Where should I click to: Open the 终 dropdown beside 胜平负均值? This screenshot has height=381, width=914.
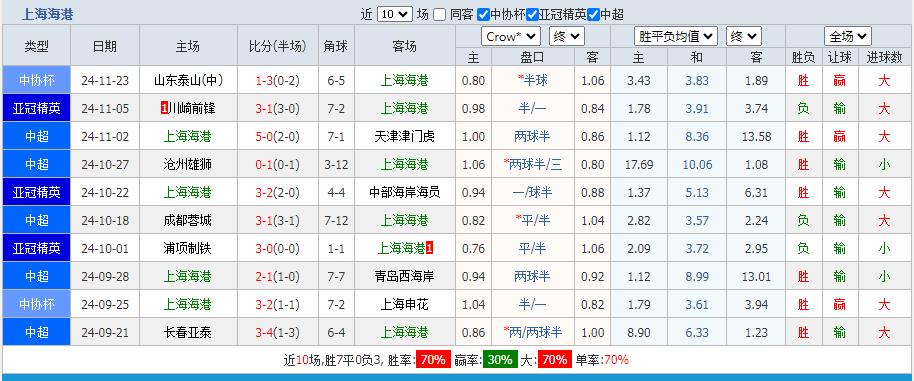point(744,37)
